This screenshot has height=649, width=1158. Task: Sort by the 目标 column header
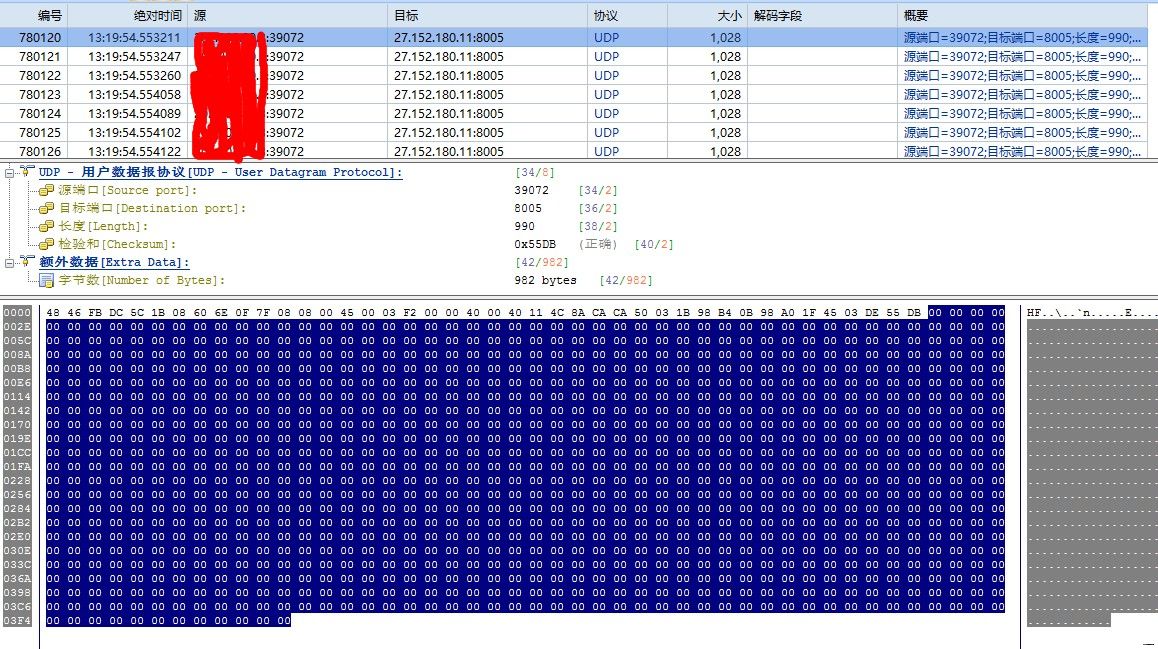pos(487,16)
